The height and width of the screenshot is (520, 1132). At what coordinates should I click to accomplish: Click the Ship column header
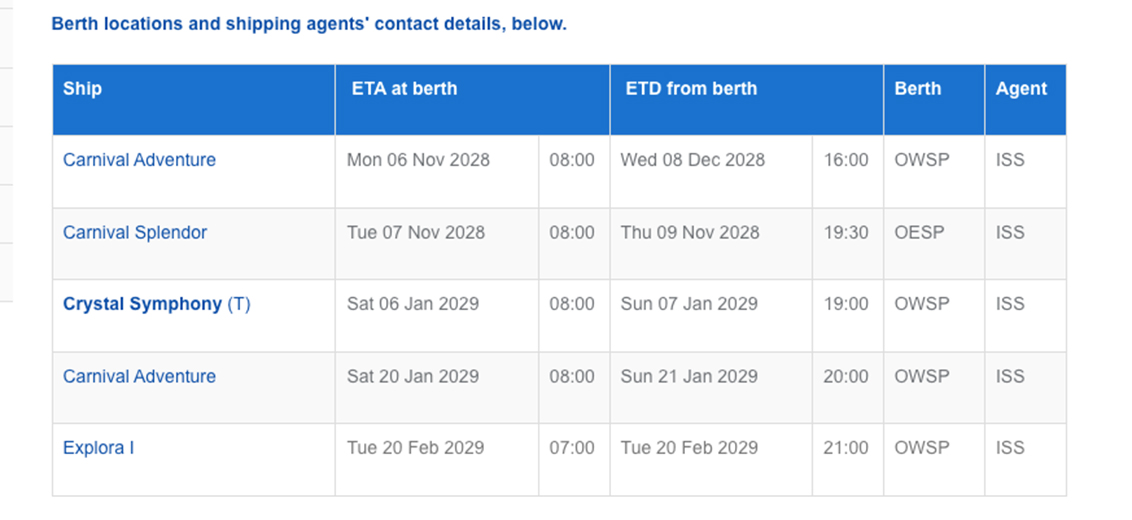pos(82,88)
